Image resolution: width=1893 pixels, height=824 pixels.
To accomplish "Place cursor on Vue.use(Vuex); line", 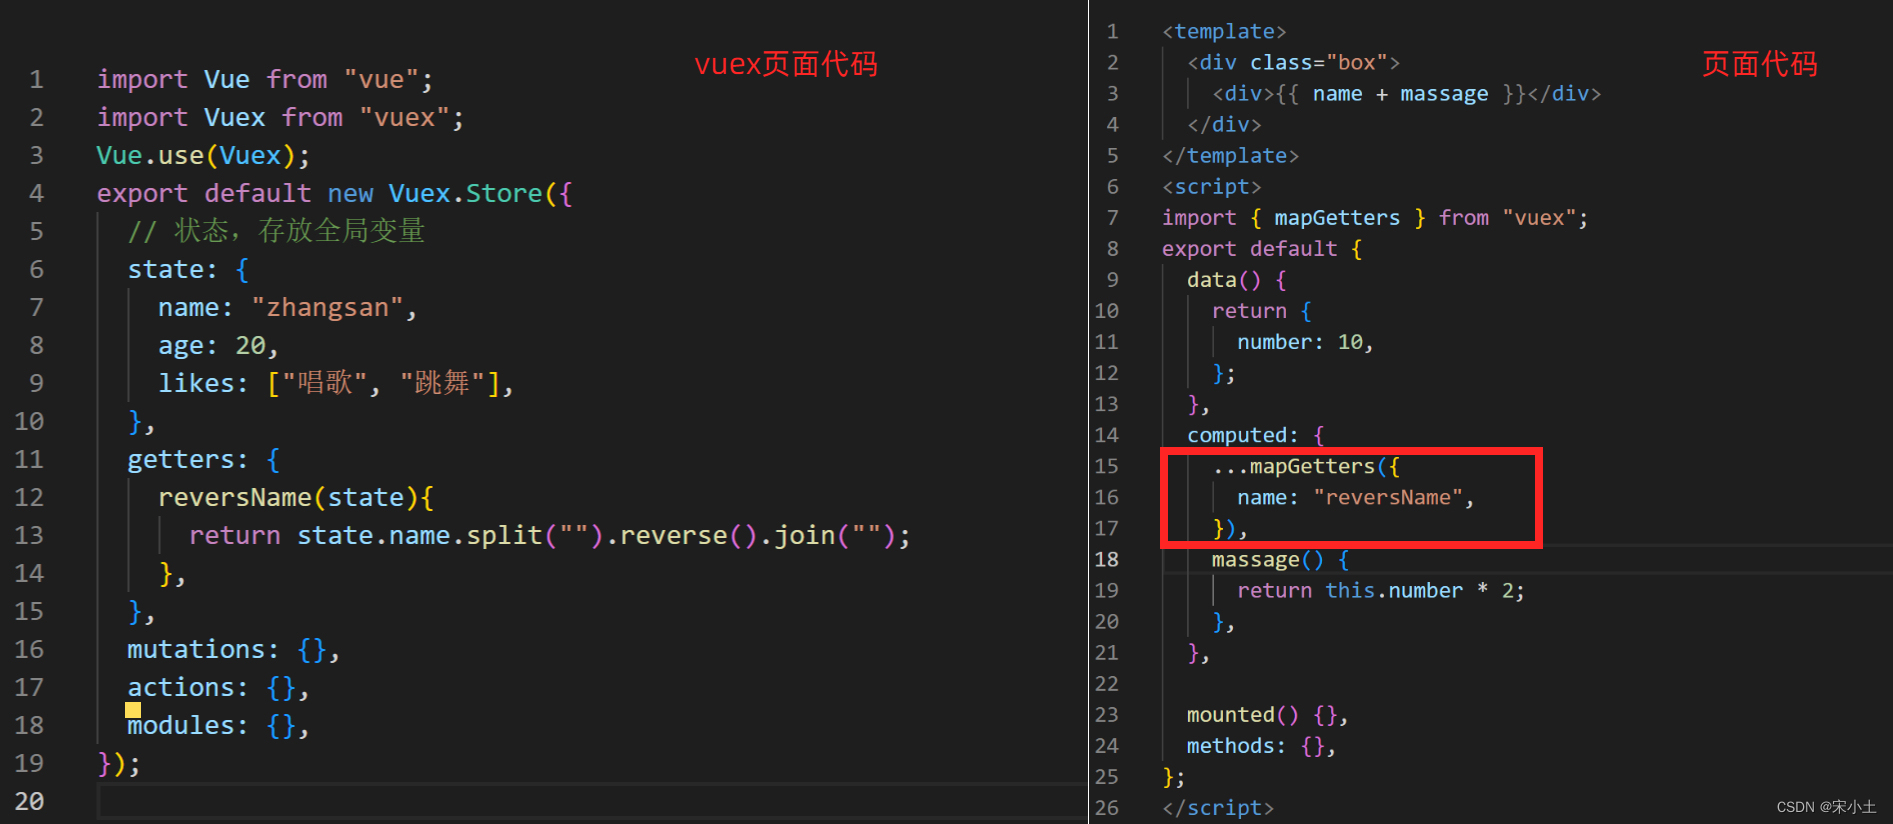I will tap(203, 155).
